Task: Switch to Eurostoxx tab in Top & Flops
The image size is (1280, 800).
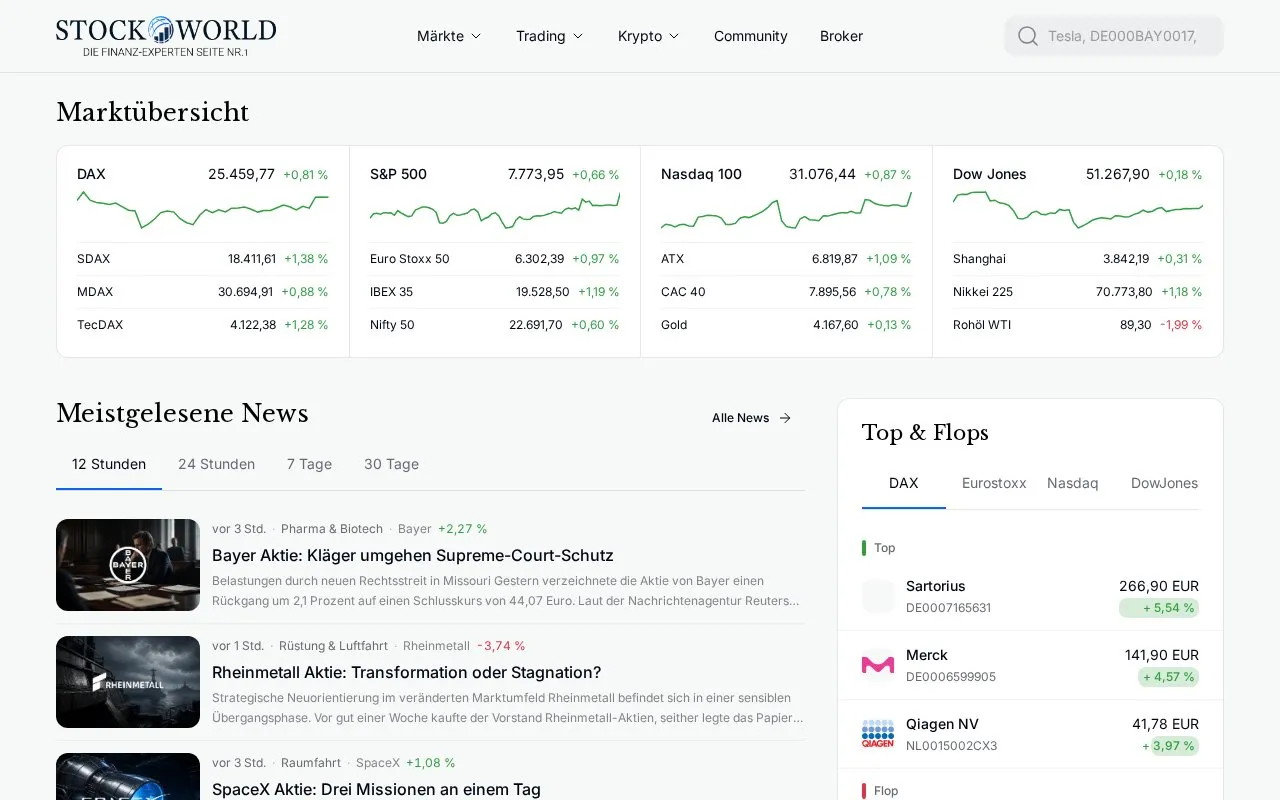Action: coord(994,483)
